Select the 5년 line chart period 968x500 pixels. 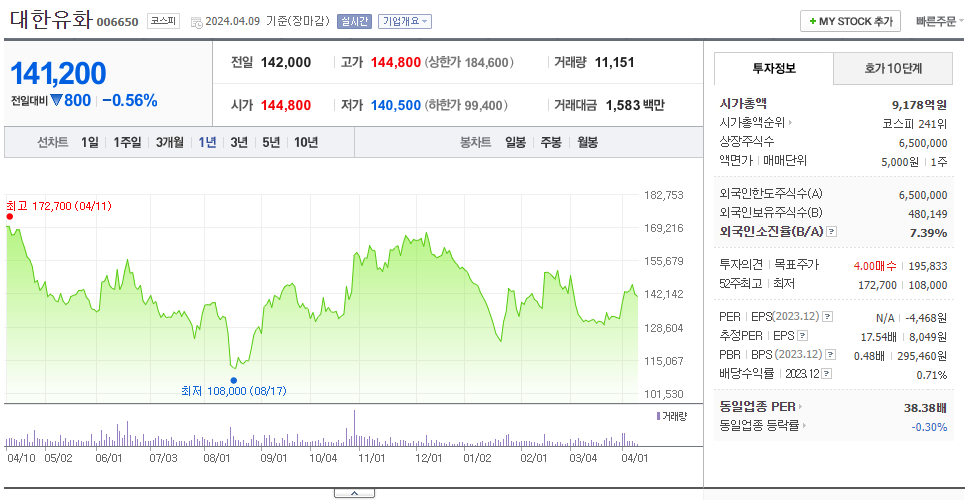pyautogui.click(x=271, y=143)
